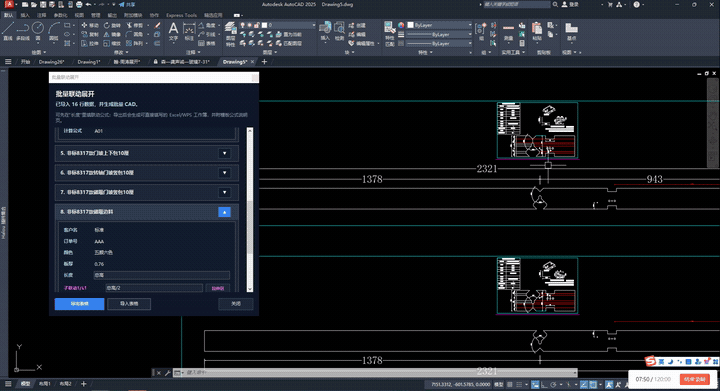This screenshot has width=720, height=391.
Task: Click the magenta button beside sub-link formula
Action: pyautogui.click(x=218, y=288)
